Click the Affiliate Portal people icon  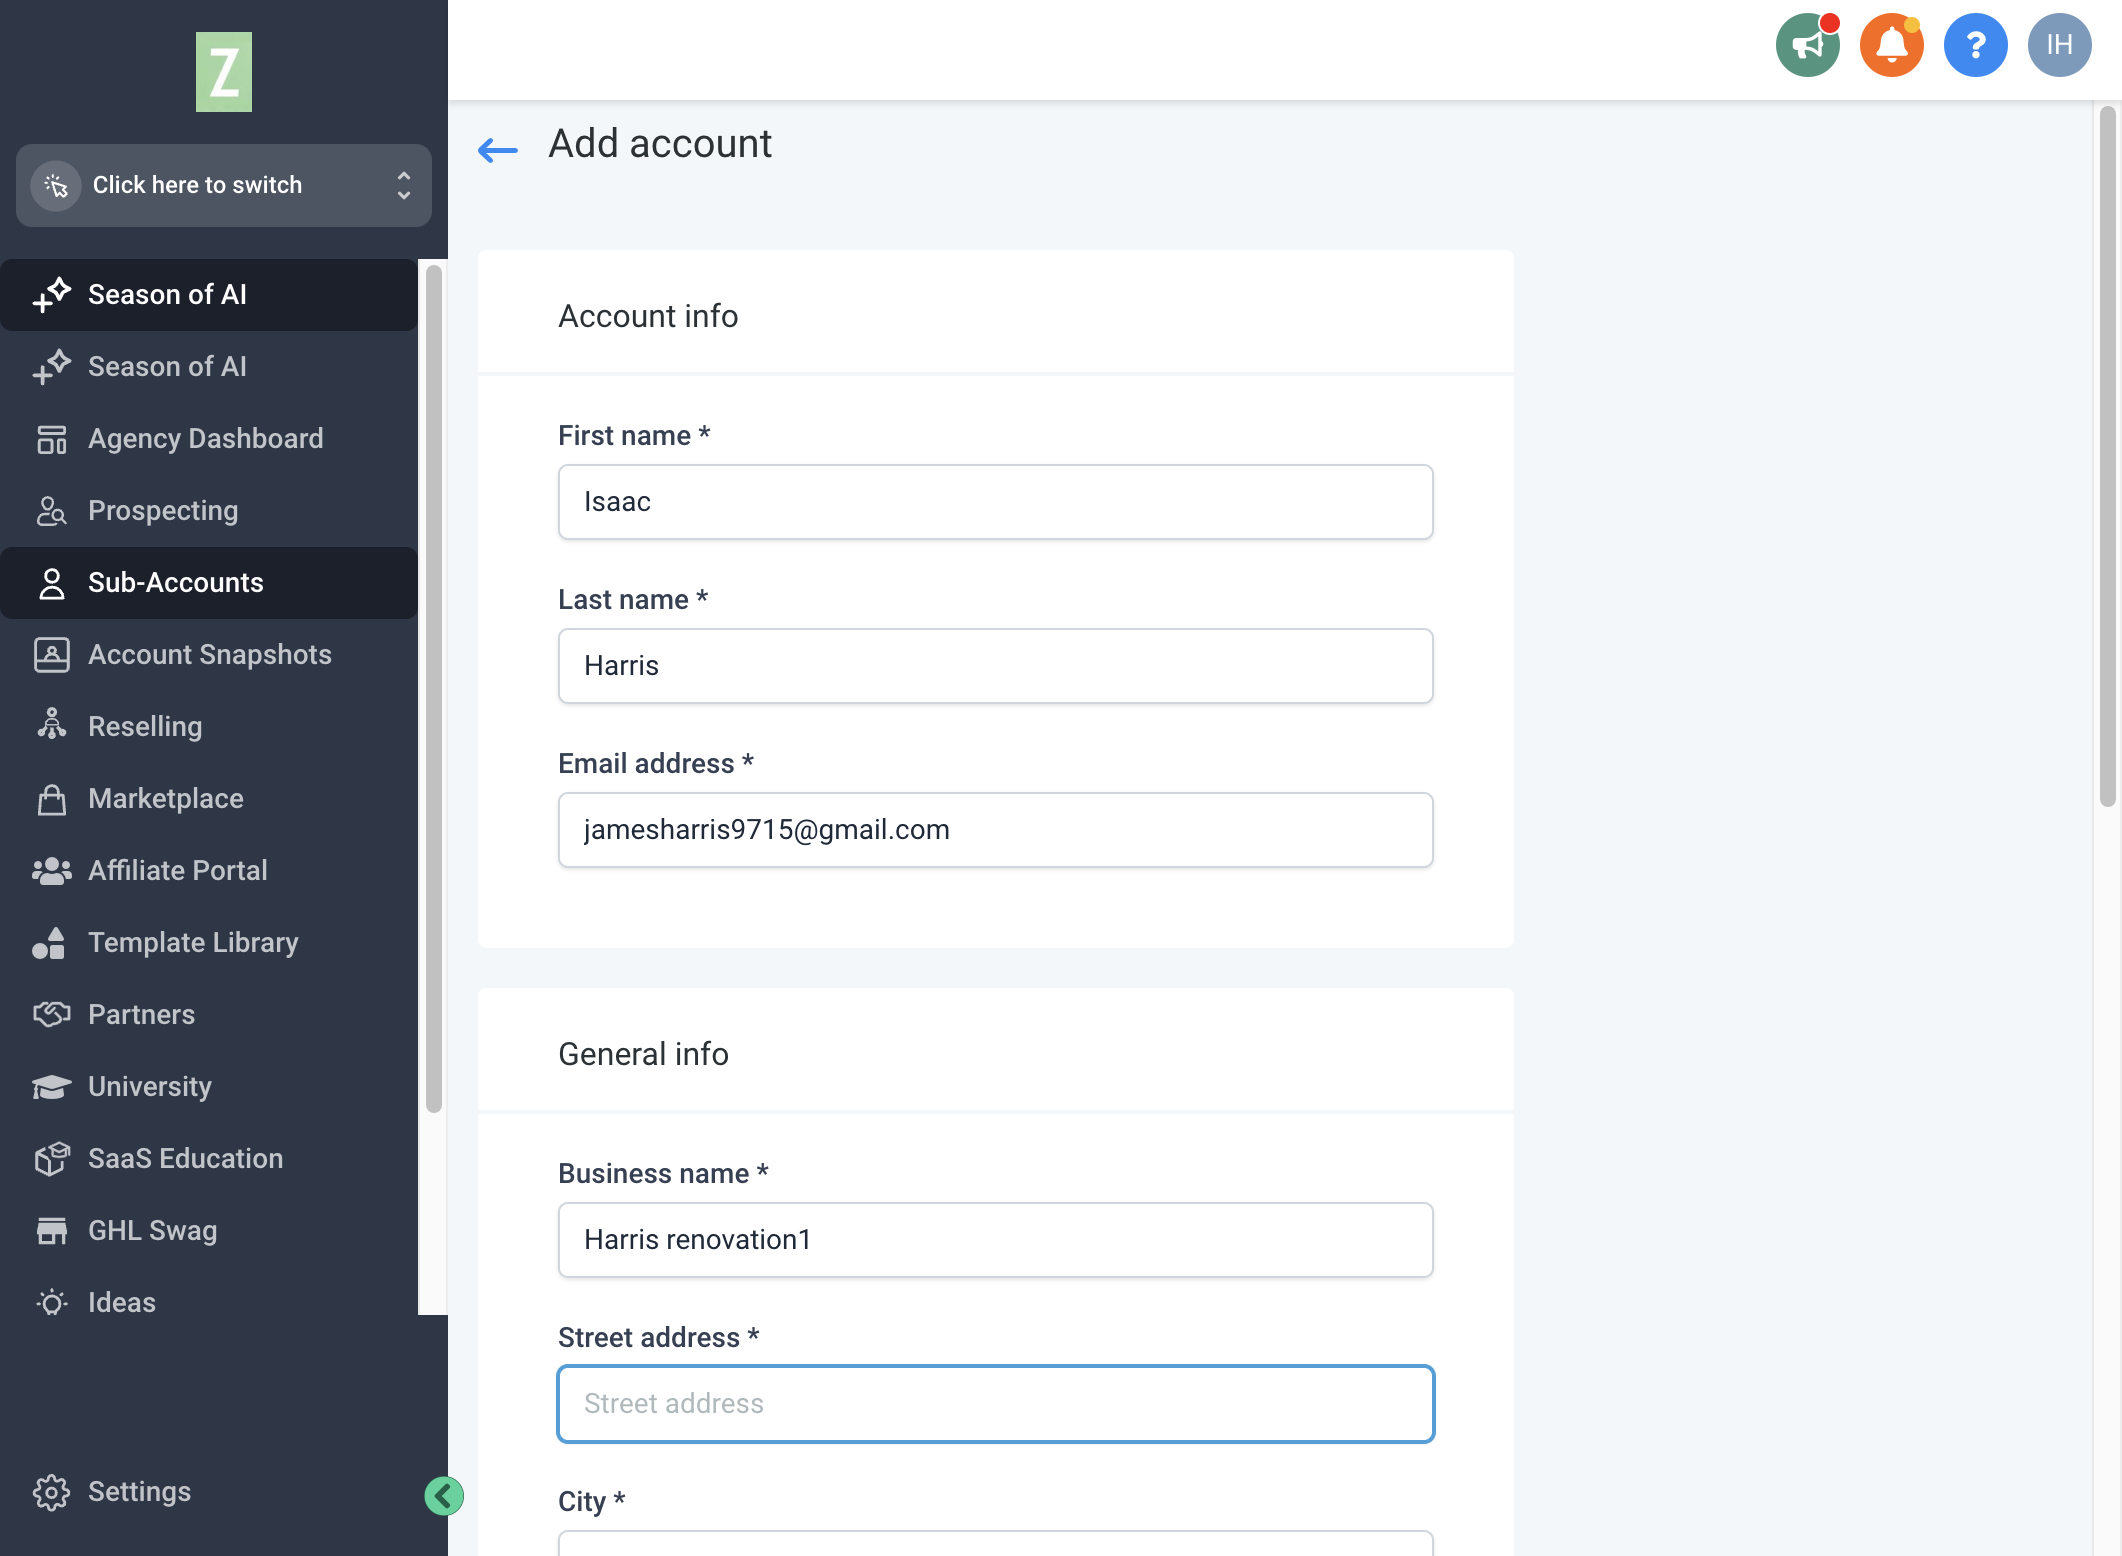(x=51, y=871)
